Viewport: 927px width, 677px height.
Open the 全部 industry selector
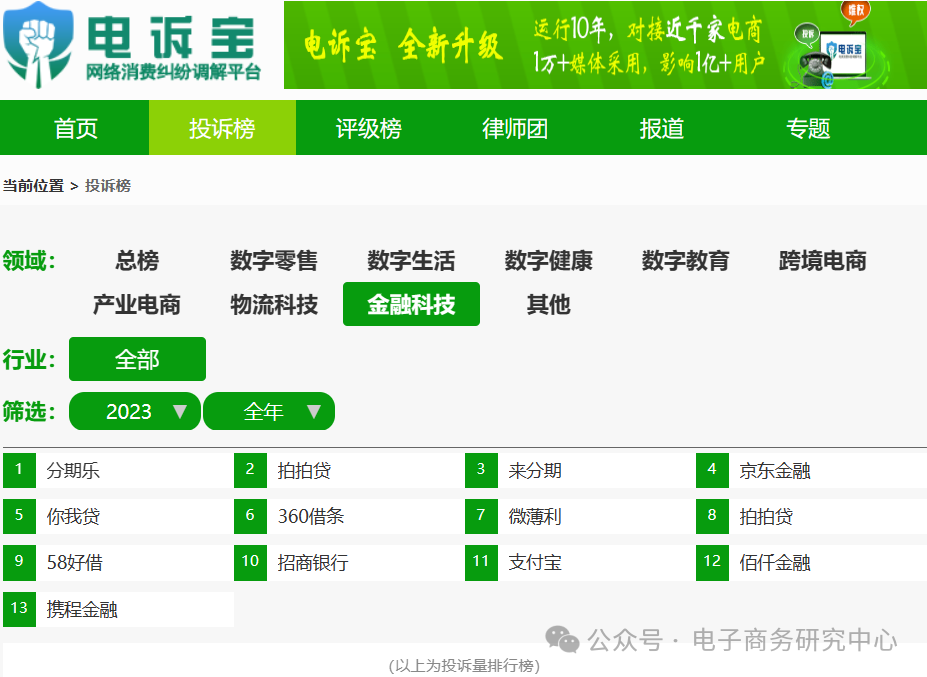click(x=137, y=358)
